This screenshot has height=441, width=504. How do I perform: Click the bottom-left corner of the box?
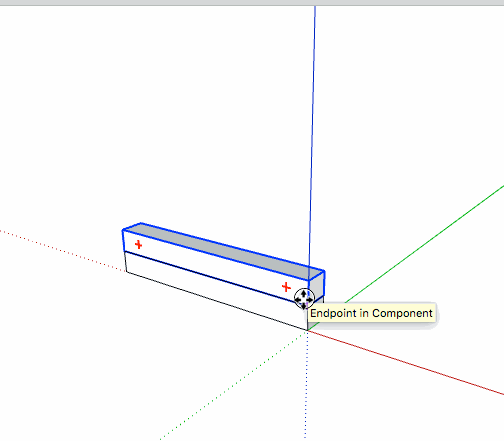click(127, 272)
